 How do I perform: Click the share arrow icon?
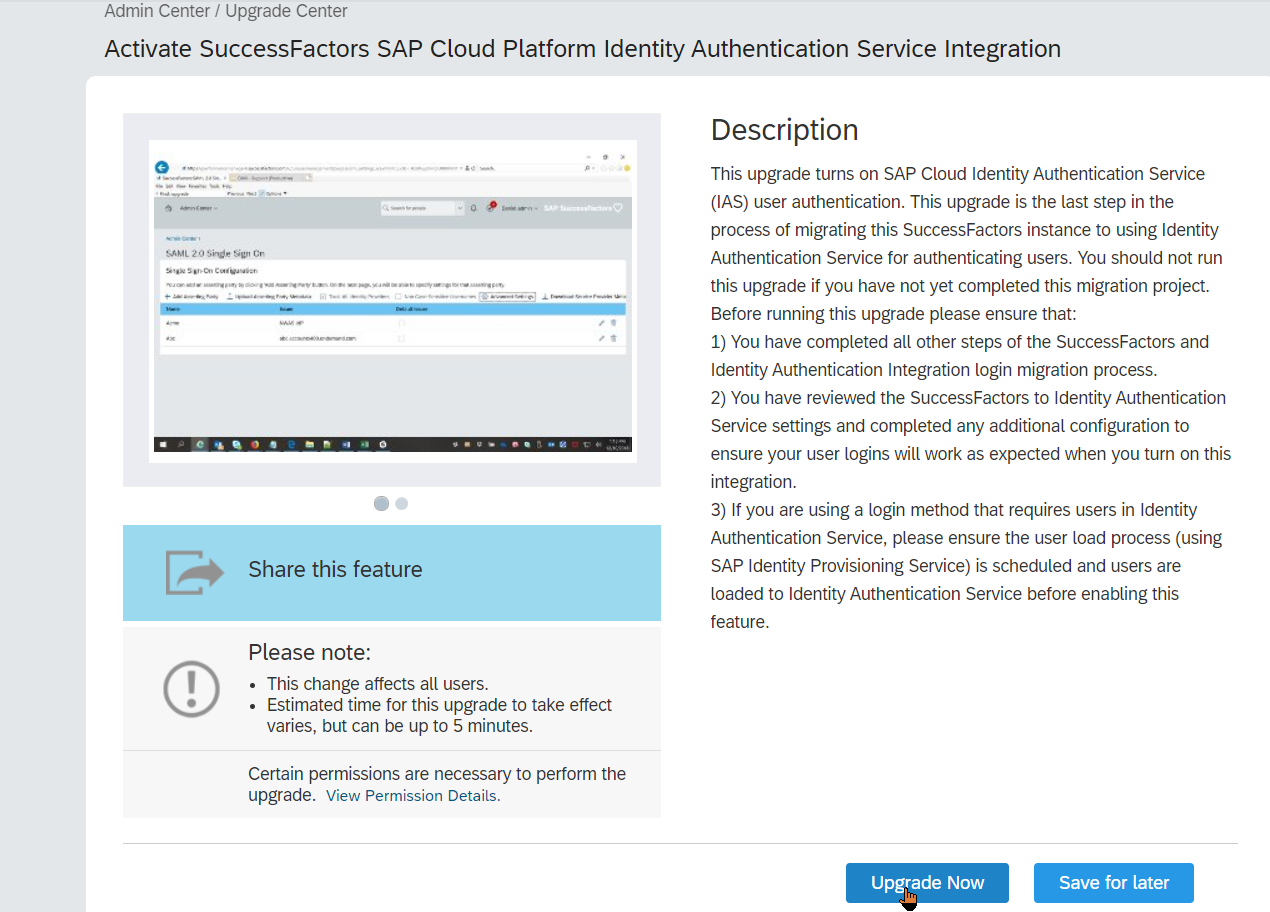point(195,573)
